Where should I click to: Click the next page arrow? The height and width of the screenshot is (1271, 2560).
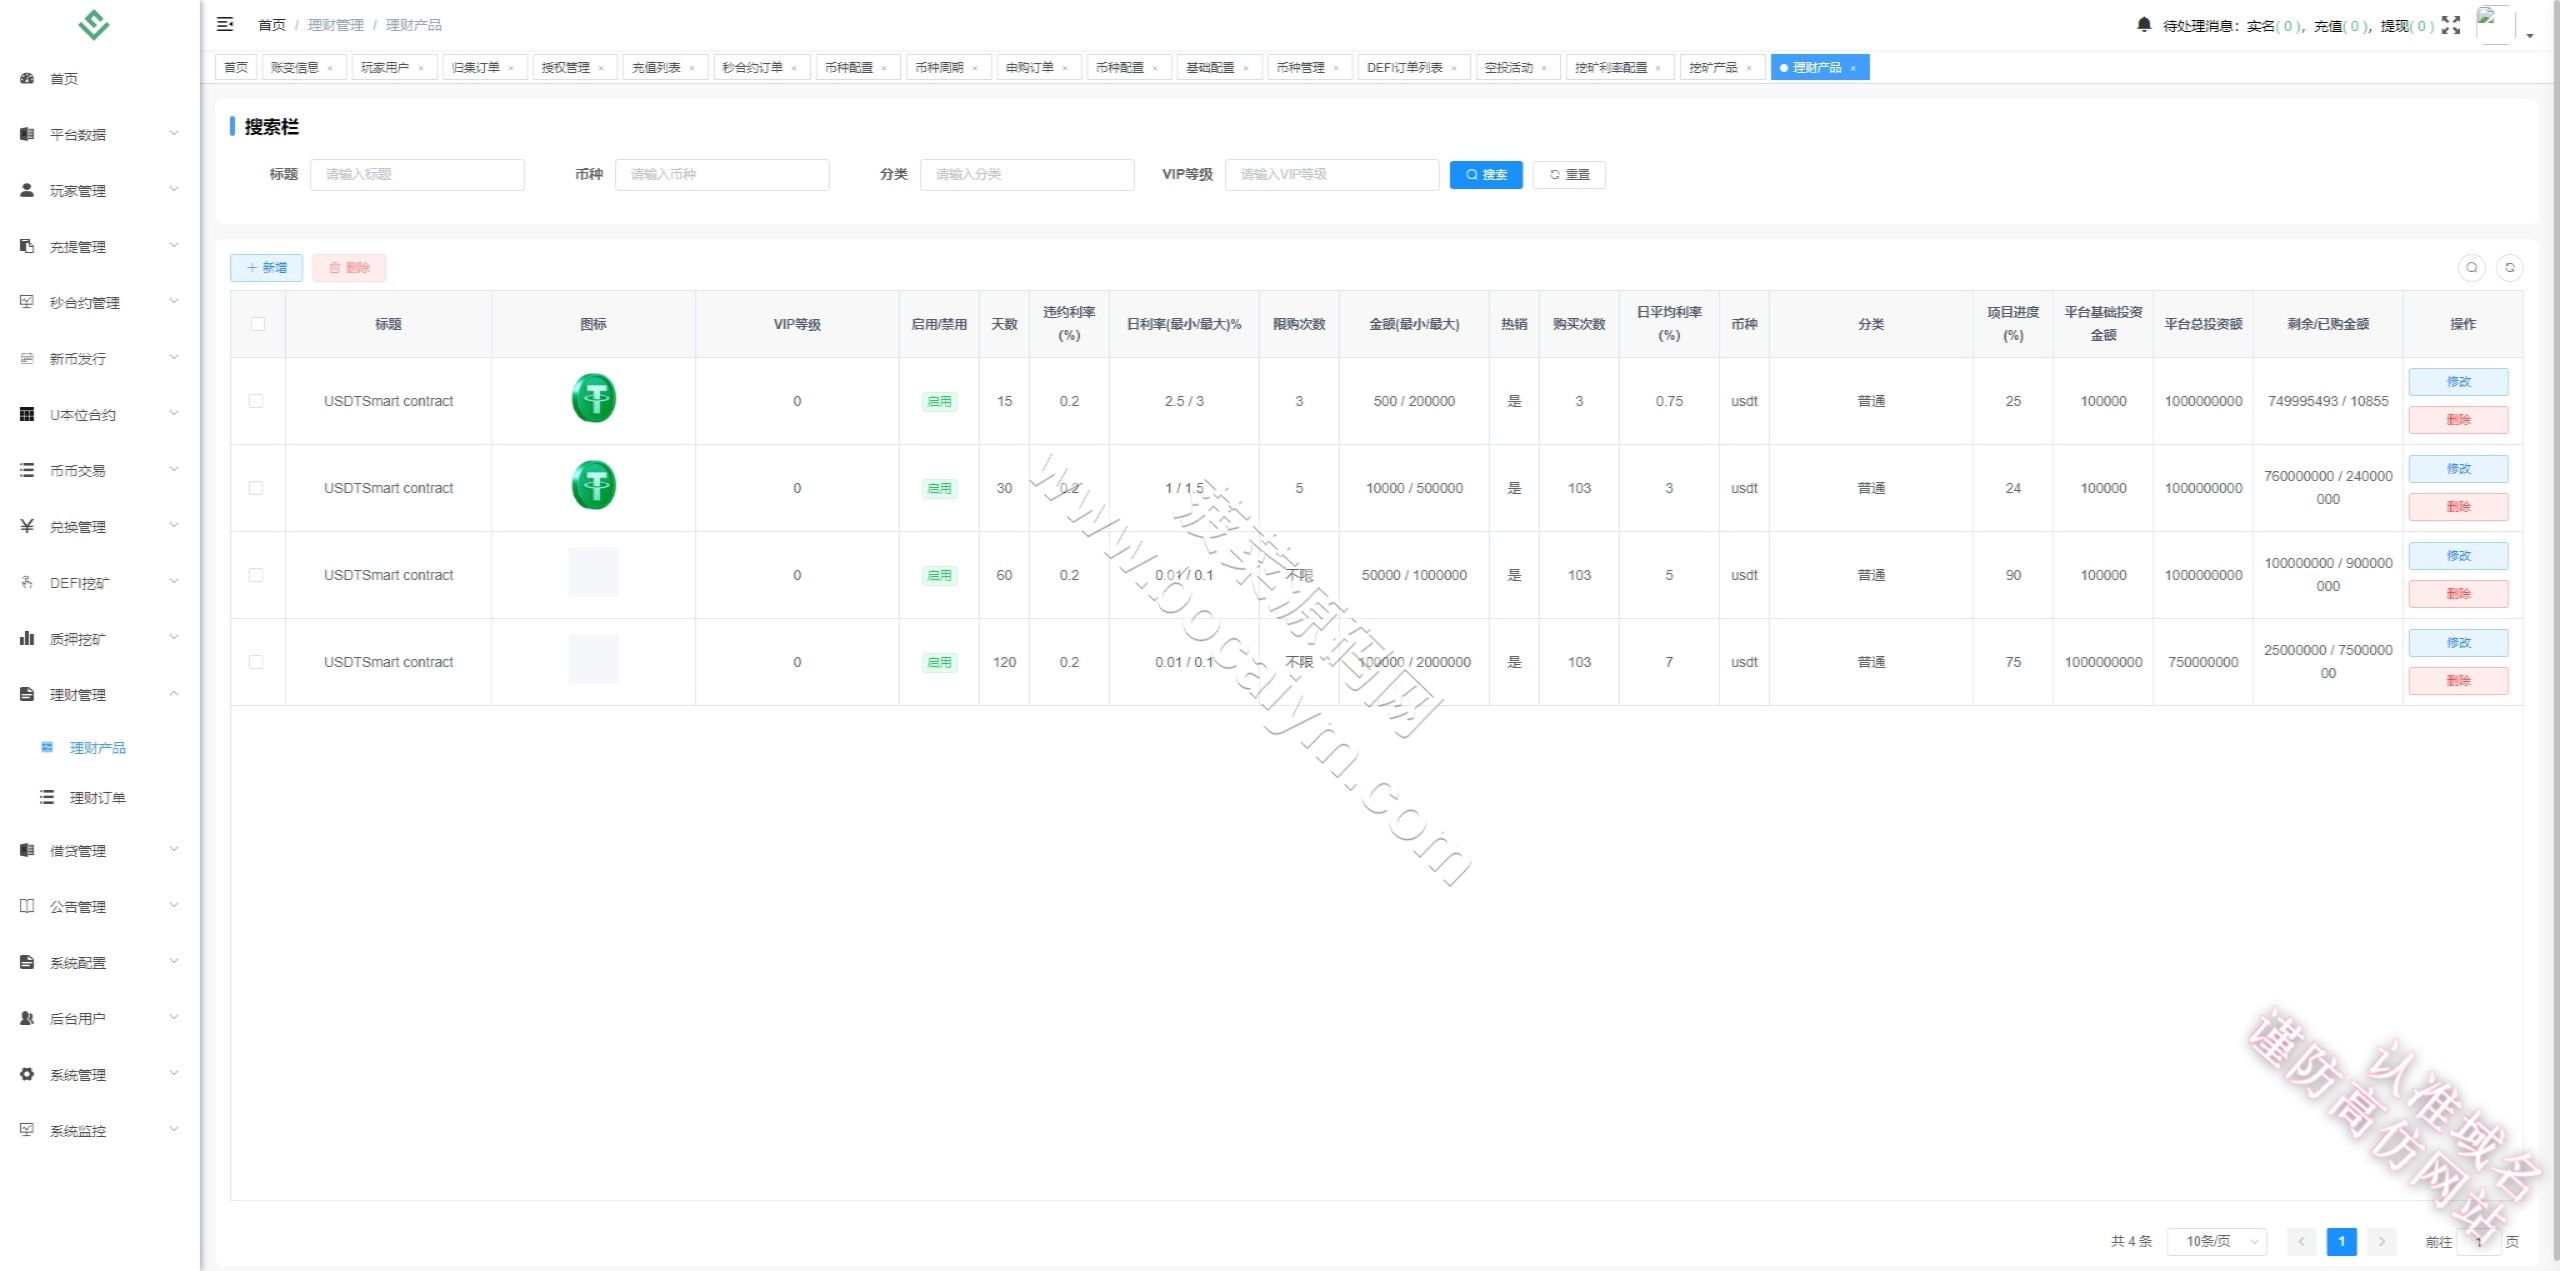(2382, 1241)
